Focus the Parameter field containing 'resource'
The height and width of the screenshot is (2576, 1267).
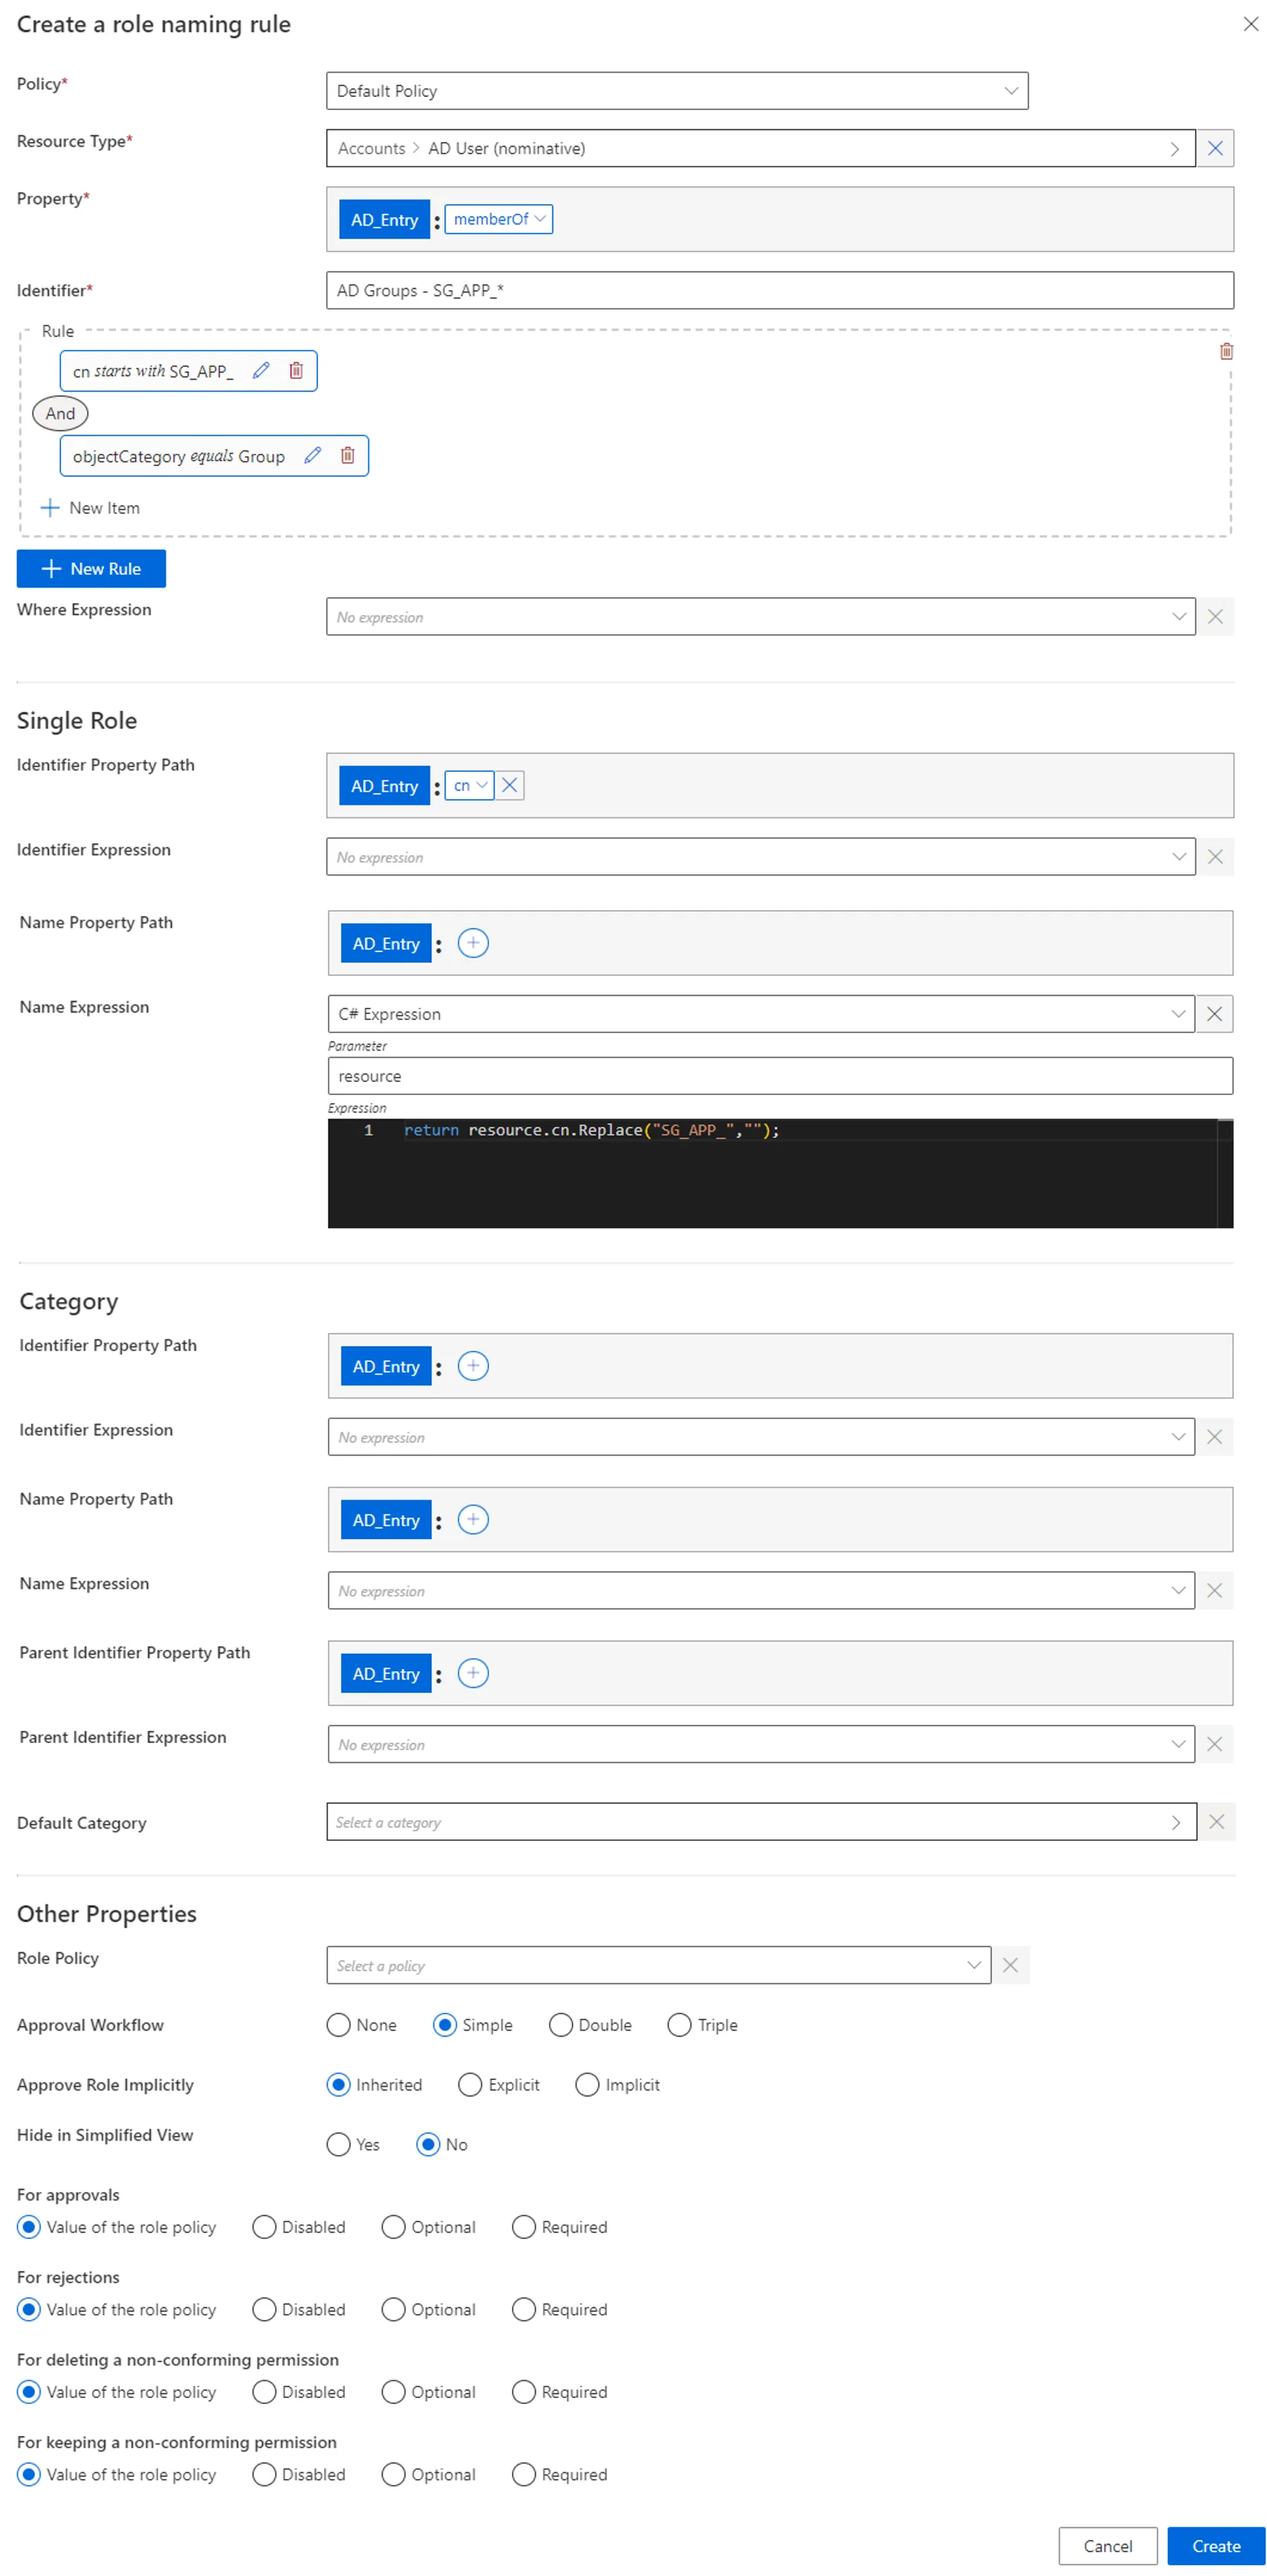[x=779, y=1076]
